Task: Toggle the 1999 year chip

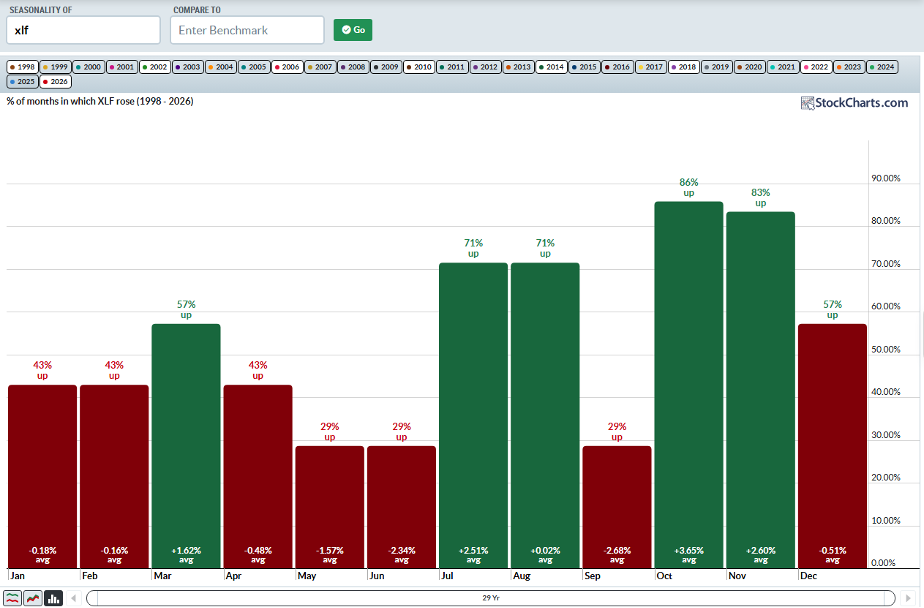Action: (x=55, y=67)
